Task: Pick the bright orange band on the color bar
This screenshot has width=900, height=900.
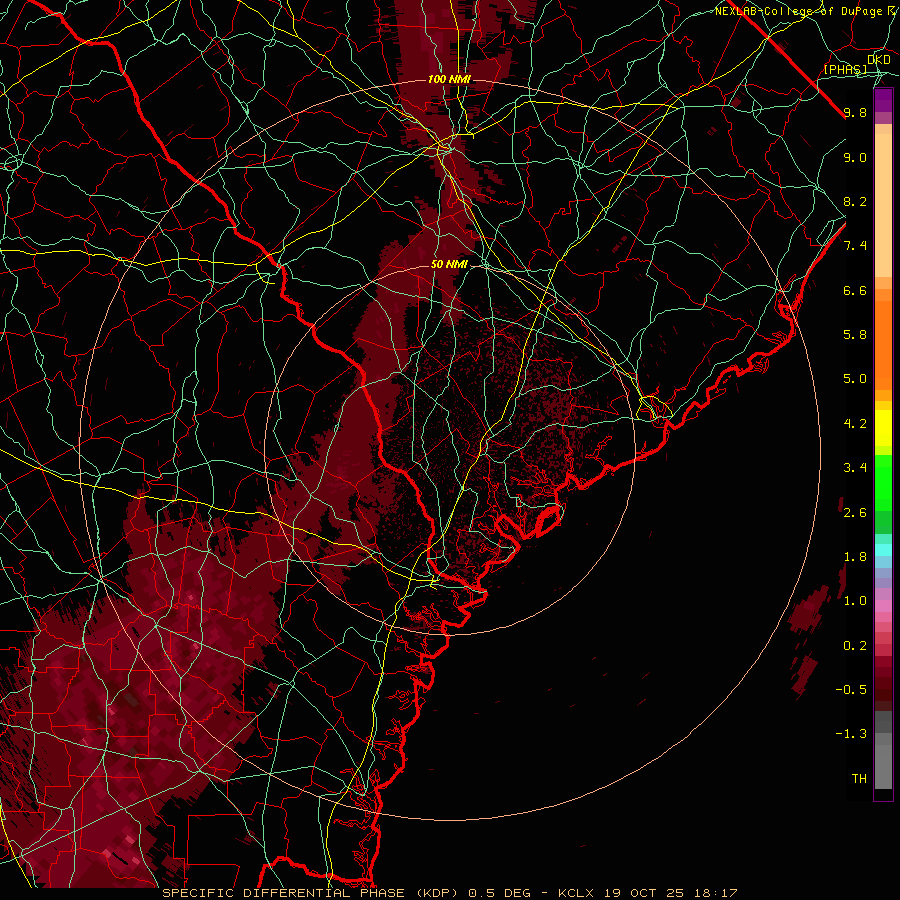Action: [x=883, y=346]
